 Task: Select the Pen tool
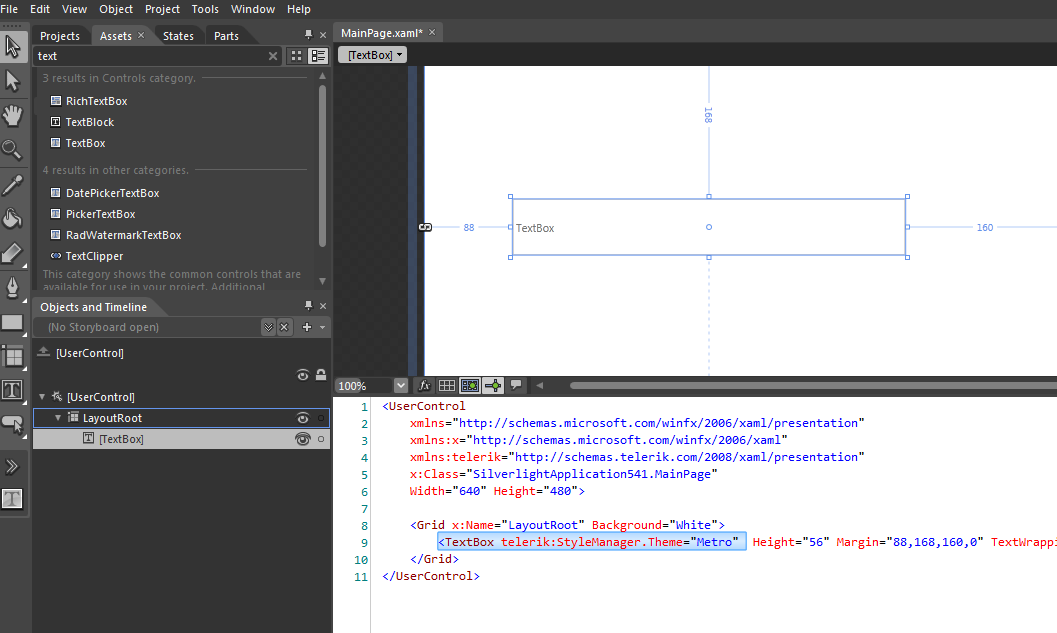[x=13, y=288]
